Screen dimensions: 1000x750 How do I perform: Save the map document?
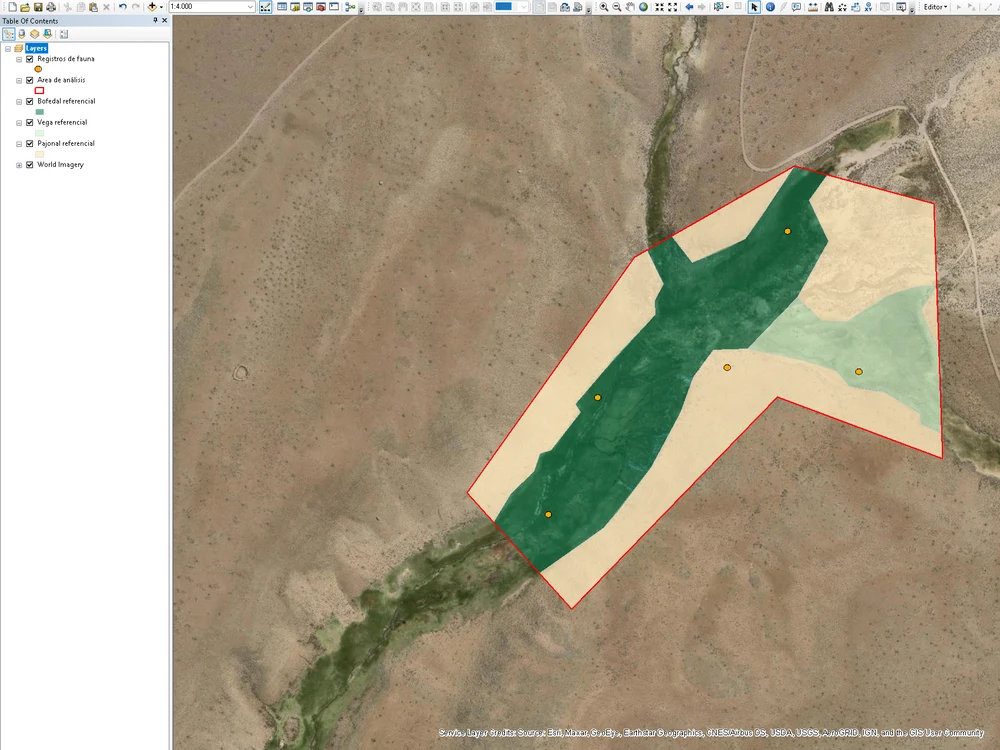[38, 7]
